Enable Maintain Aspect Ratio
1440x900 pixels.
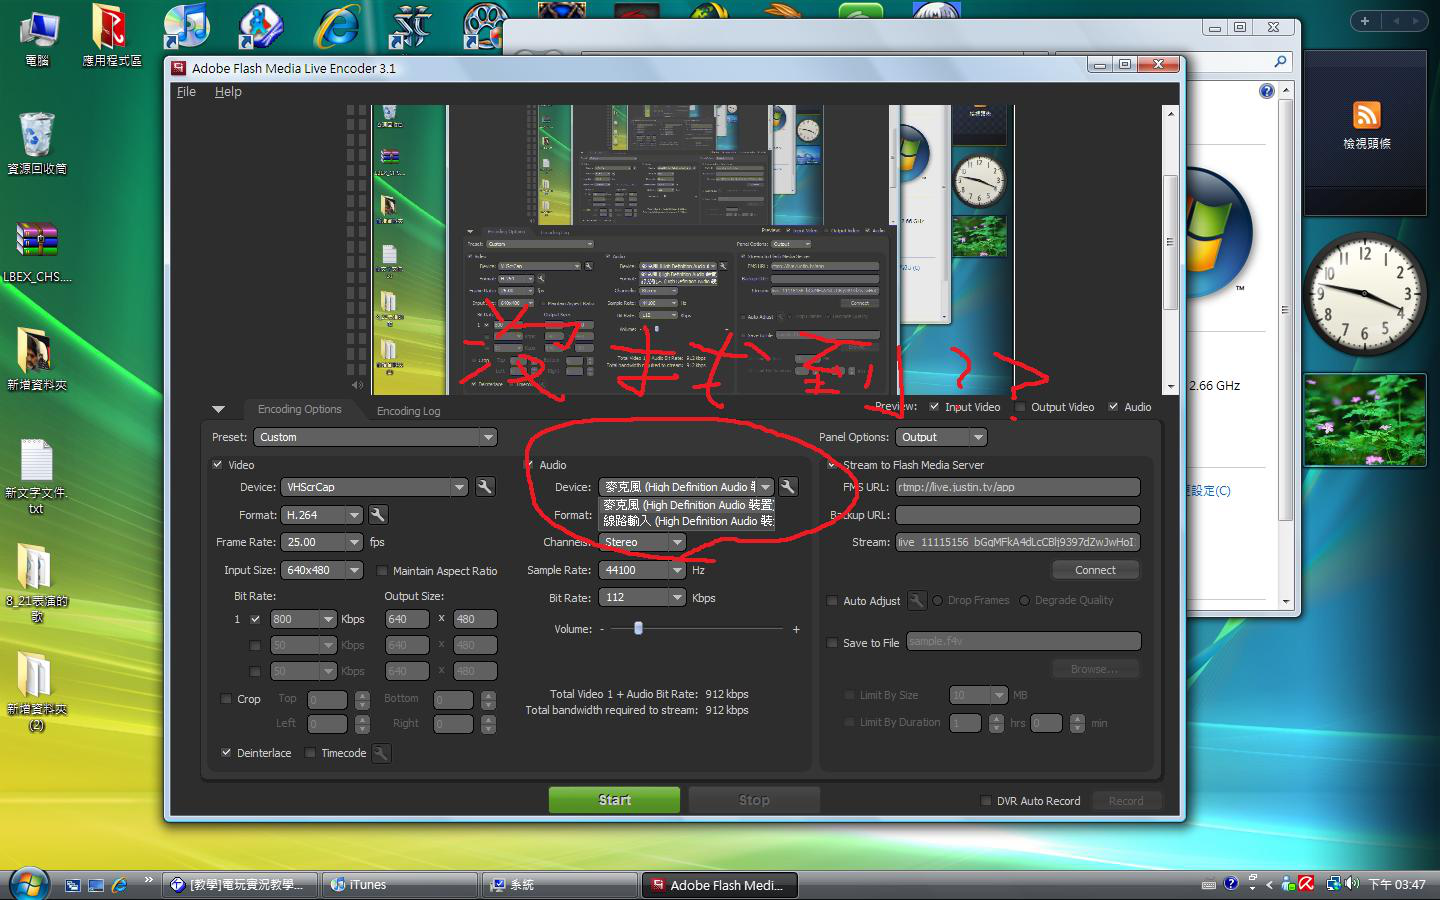click(382, 571)
